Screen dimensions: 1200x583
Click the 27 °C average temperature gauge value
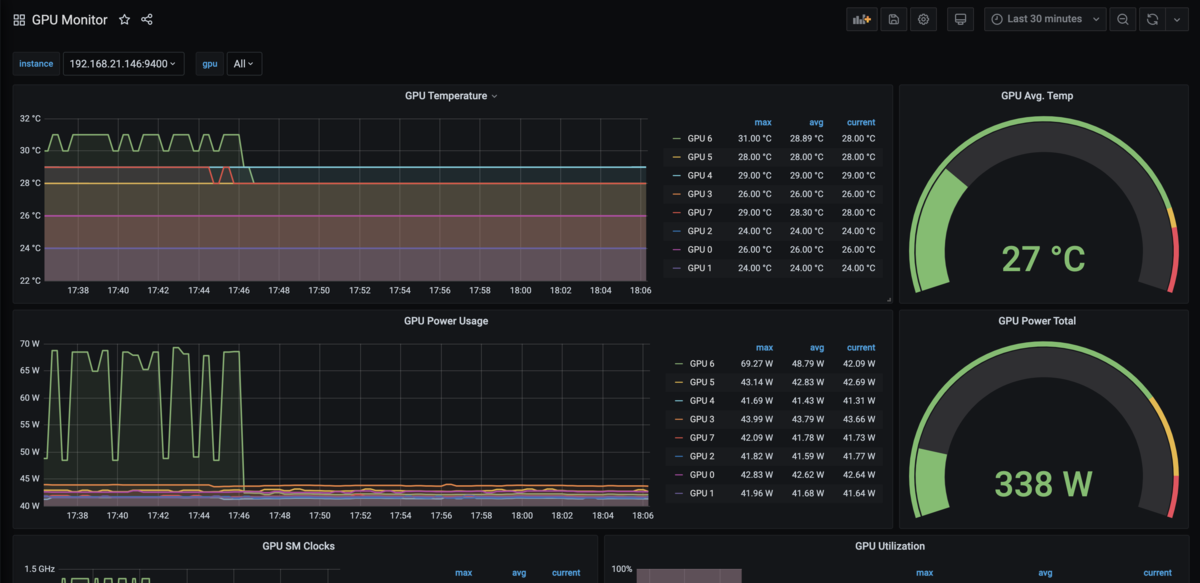tap(1044, 259)
